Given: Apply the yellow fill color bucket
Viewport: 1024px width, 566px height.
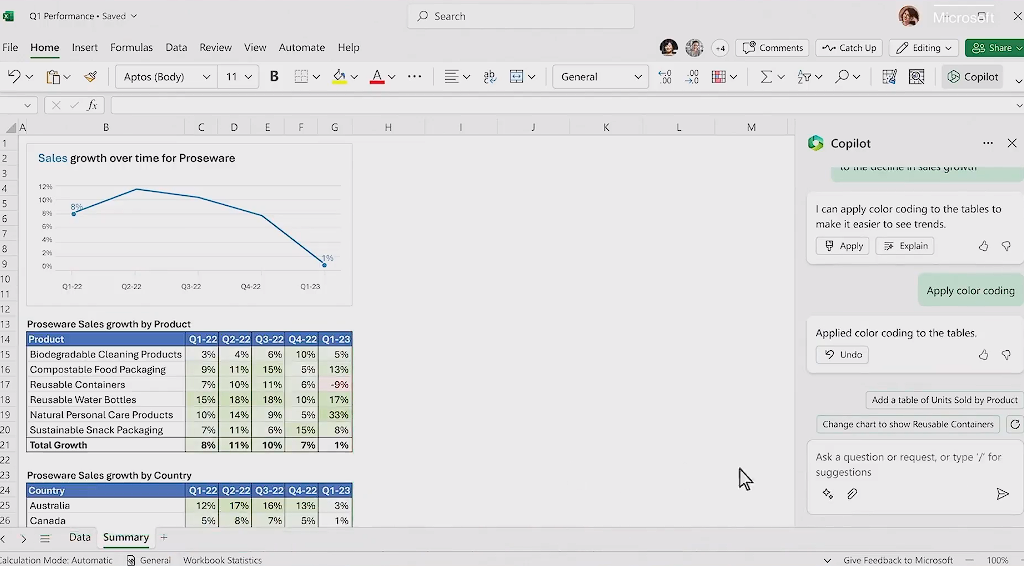Looking at the screenshot, I should pos(339,76).
